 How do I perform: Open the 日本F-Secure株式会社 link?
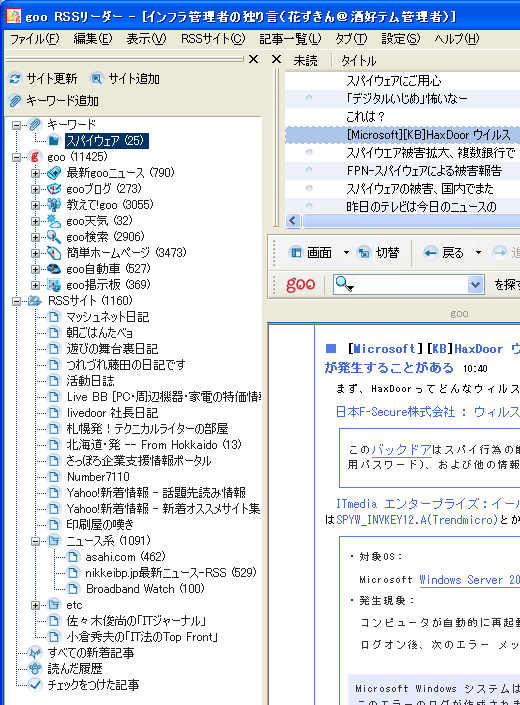point(427,412)
